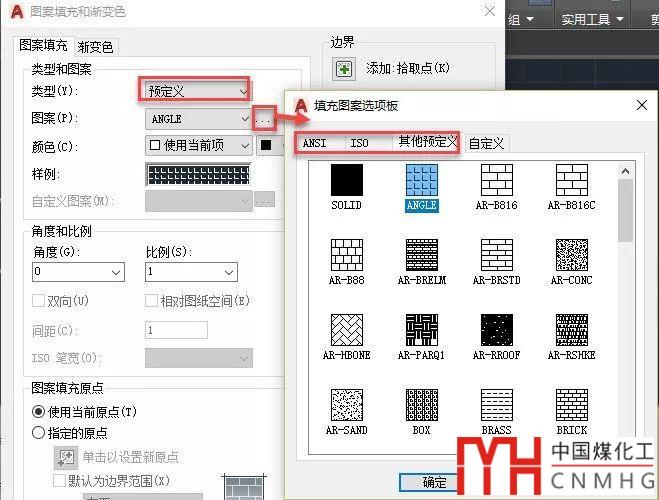Image resolution: width=659 pixels, height=500 pixels.
Task: Click the pattern list scroll up arrow
Action: coord(625,171)
